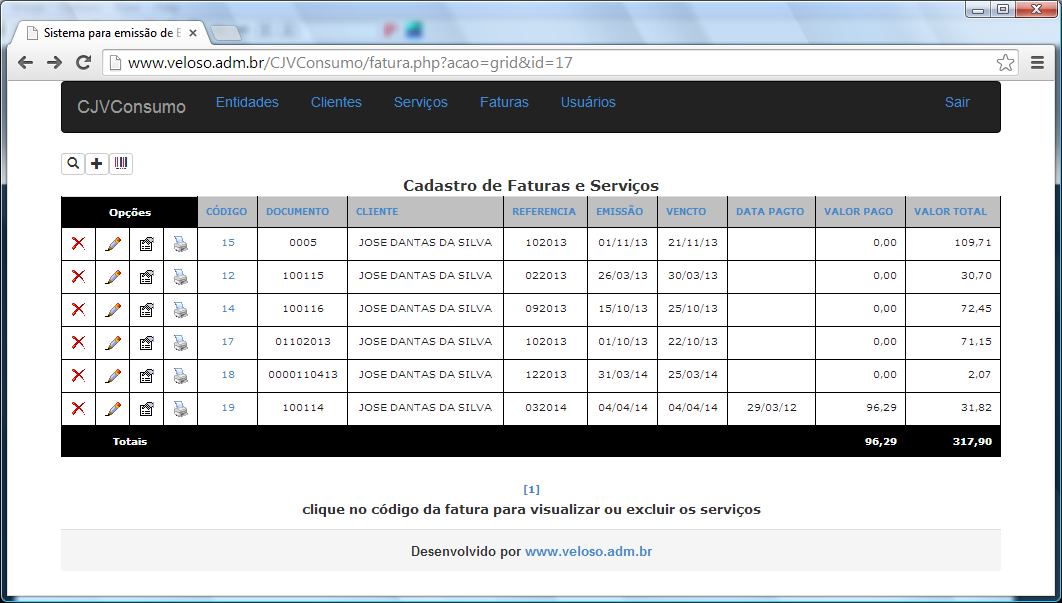Select document number 0000110413 cell
This screenshot has width=1062, height=603.
pos(303,375)
